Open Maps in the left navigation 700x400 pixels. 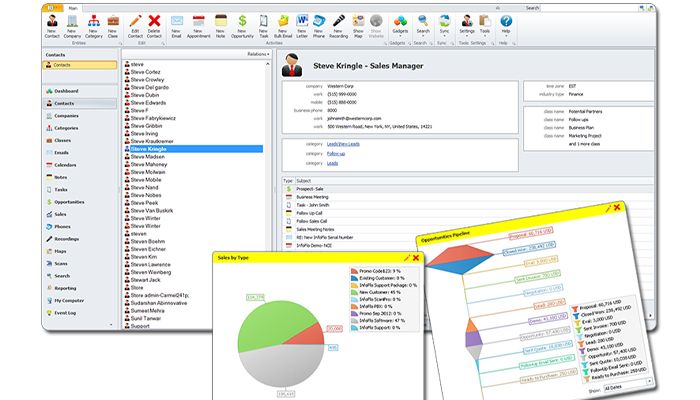click(x=60, y=251)
